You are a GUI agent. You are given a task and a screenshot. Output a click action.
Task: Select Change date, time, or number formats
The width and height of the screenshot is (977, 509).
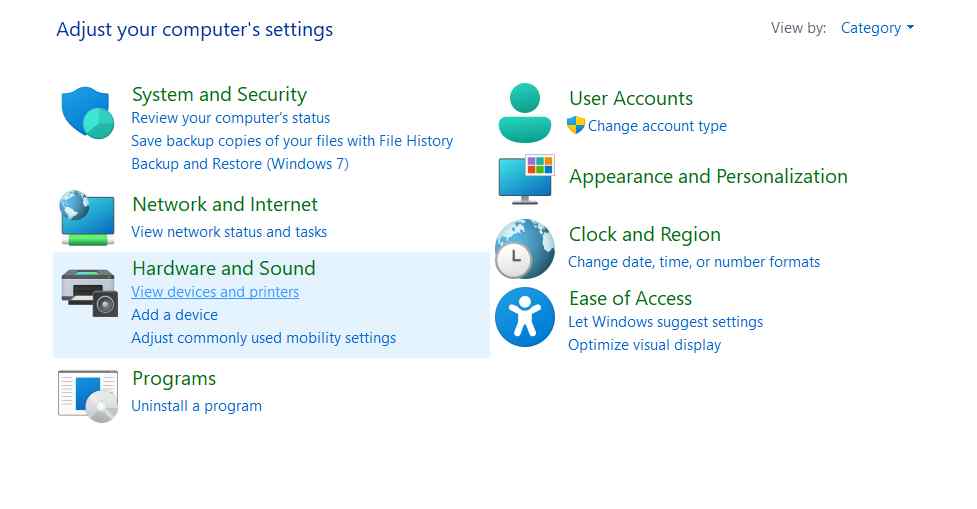coord(693,262)
